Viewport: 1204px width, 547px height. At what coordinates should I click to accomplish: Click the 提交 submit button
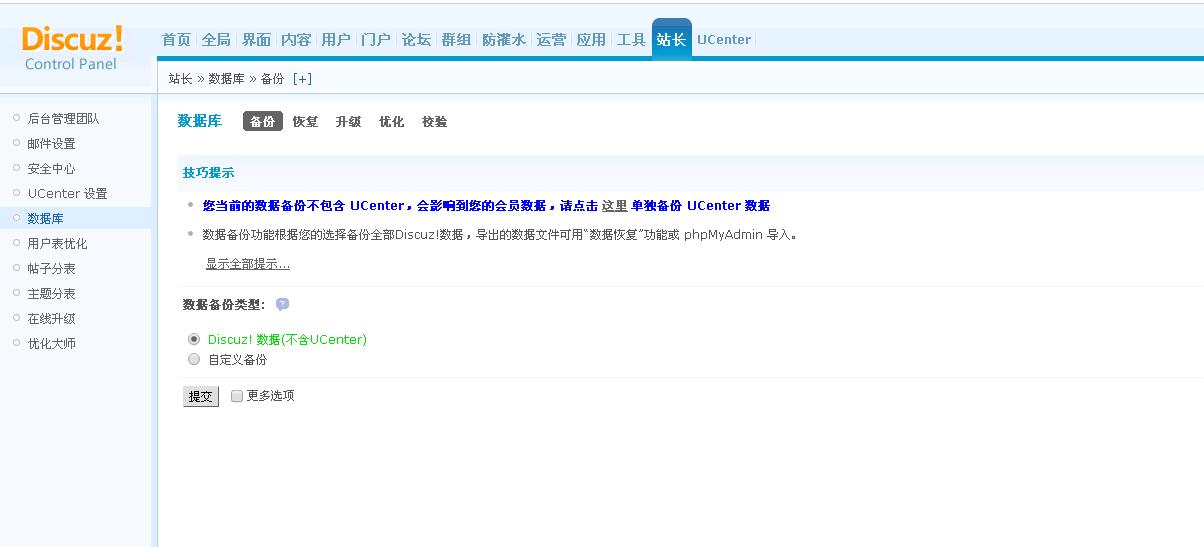click(x=201, y=396)
